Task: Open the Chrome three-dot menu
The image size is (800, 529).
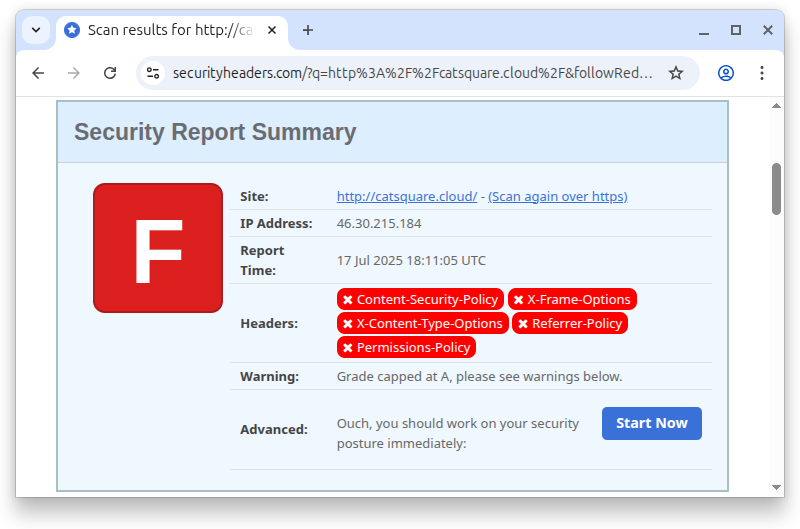Action: pos(762,73)
